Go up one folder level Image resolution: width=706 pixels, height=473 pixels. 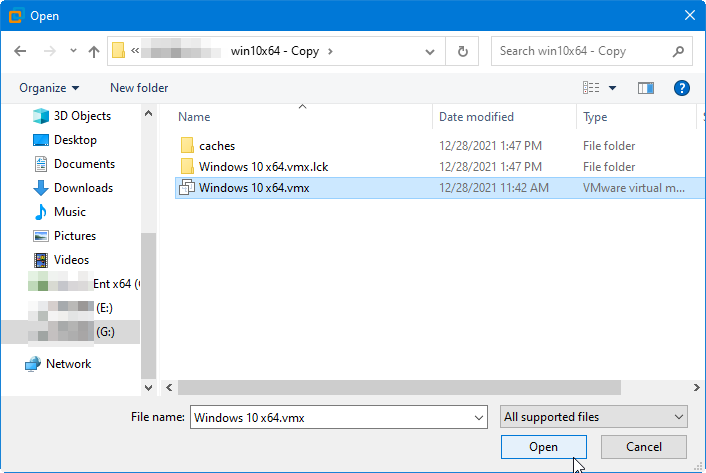(x=94, y=51)
